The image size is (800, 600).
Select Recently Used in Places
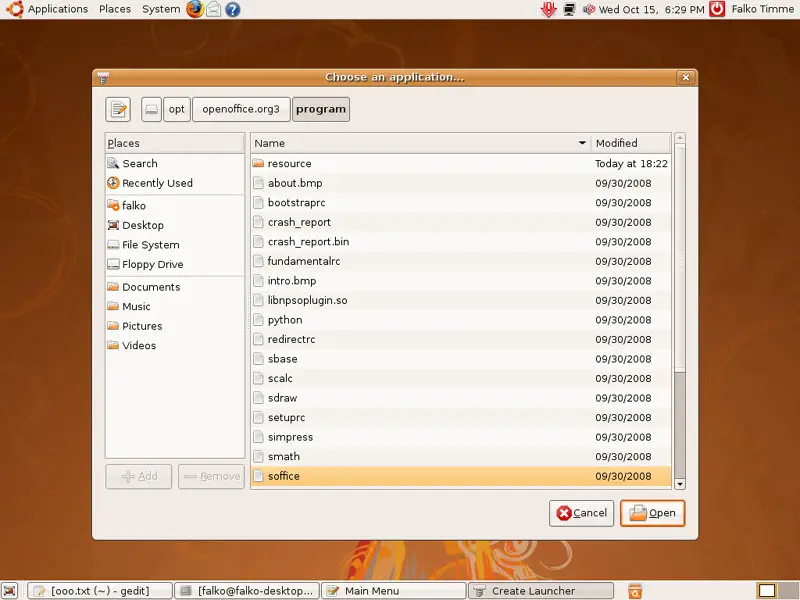point(174,183)
